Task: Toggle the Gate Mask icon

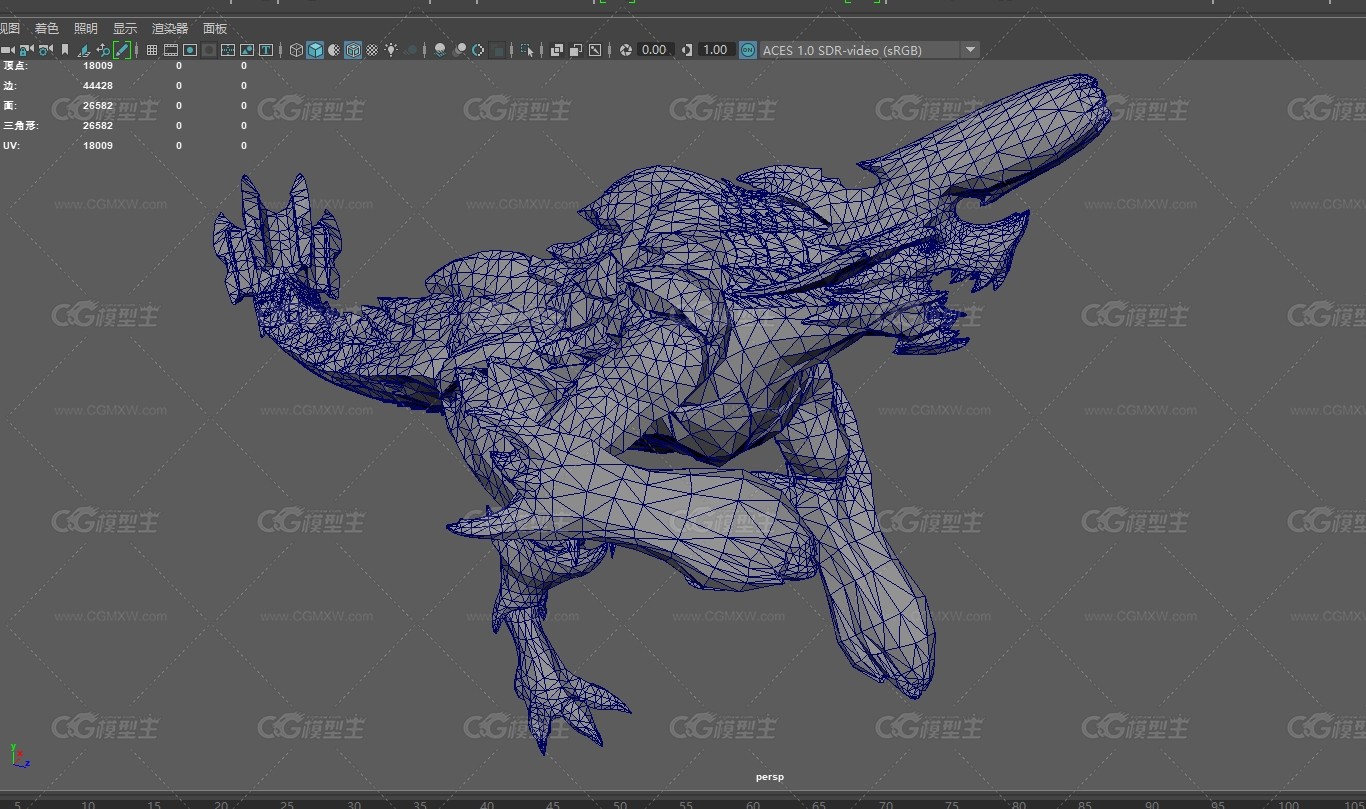Action: pyautogui.click(x=209, y=50)
